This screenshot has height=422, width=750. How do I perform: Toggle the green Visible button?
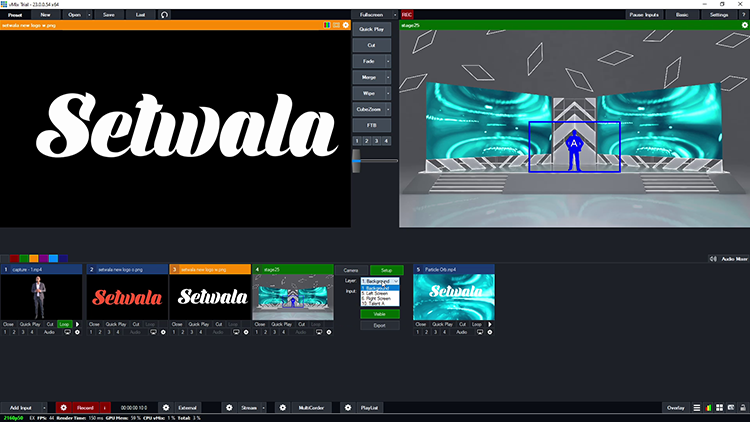click(x=380, y=313)
